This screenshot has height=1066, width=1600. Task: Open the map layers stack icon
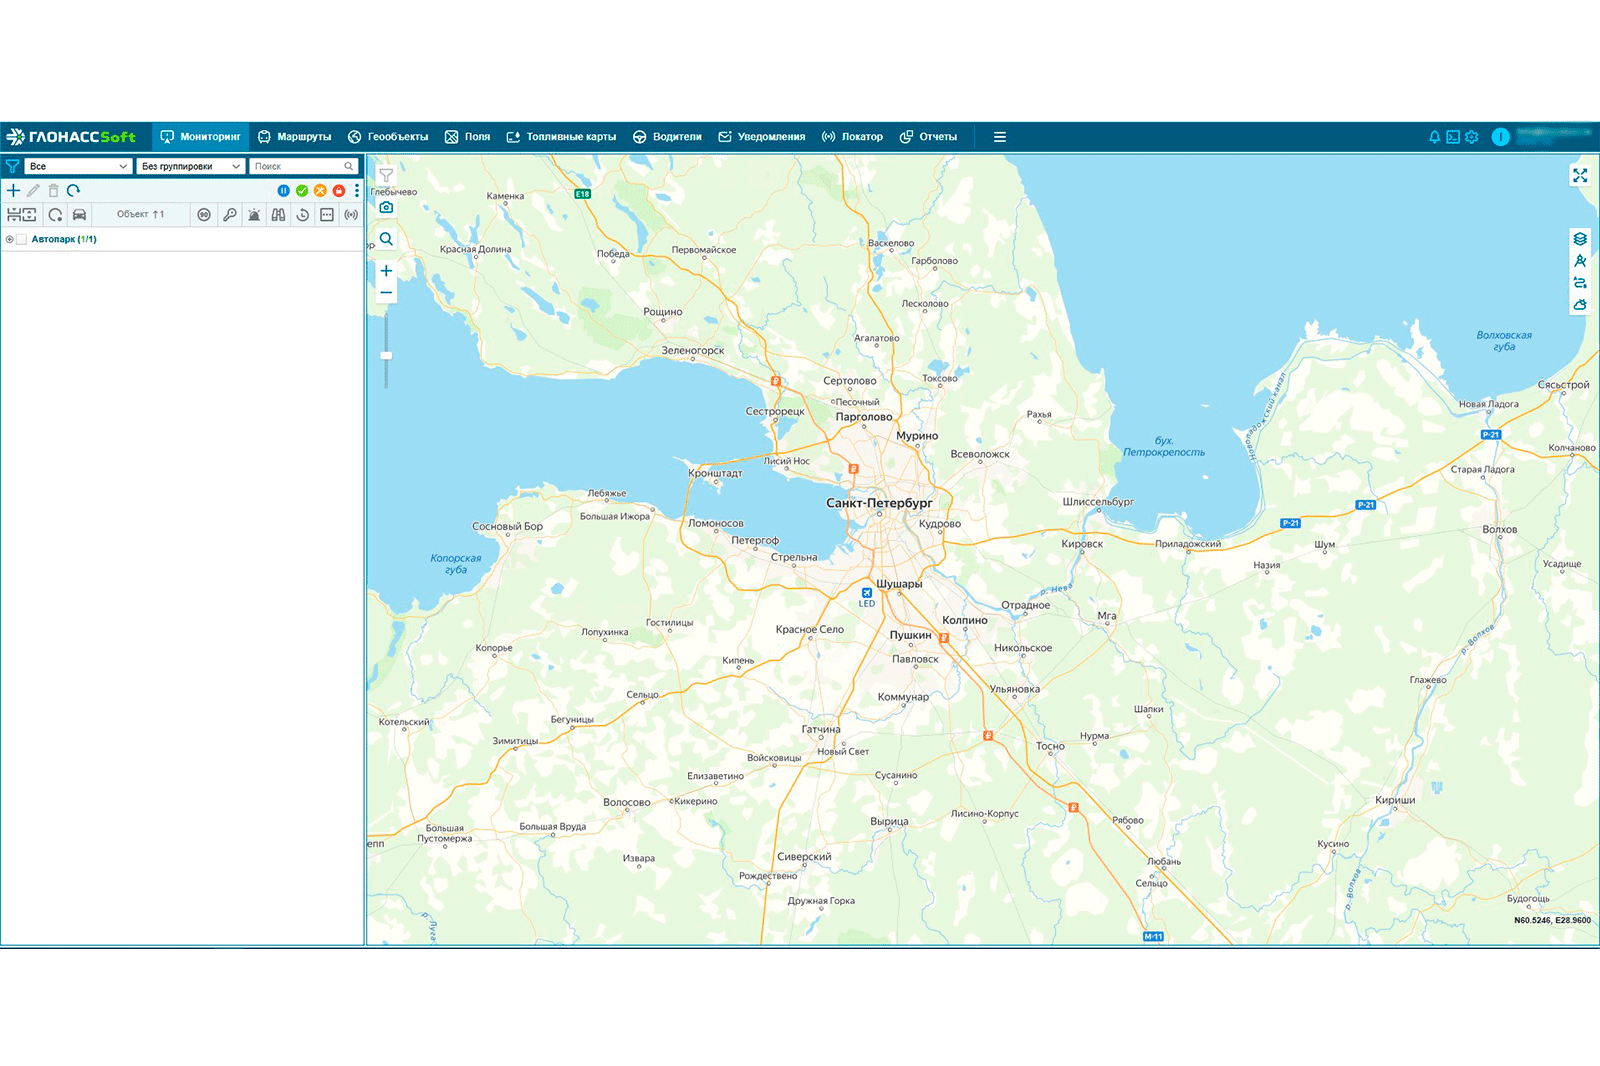click(1580, 239)
